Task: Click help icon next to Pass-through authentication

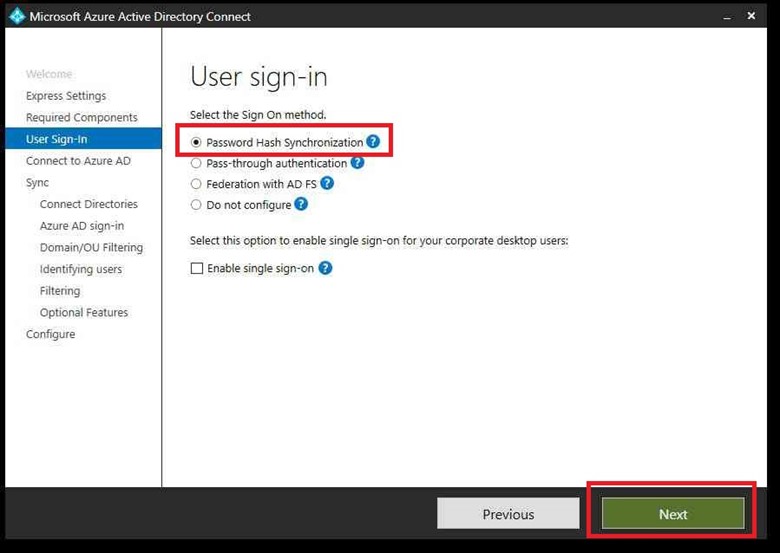Action: pyautogui.click(x=357, y=163)
